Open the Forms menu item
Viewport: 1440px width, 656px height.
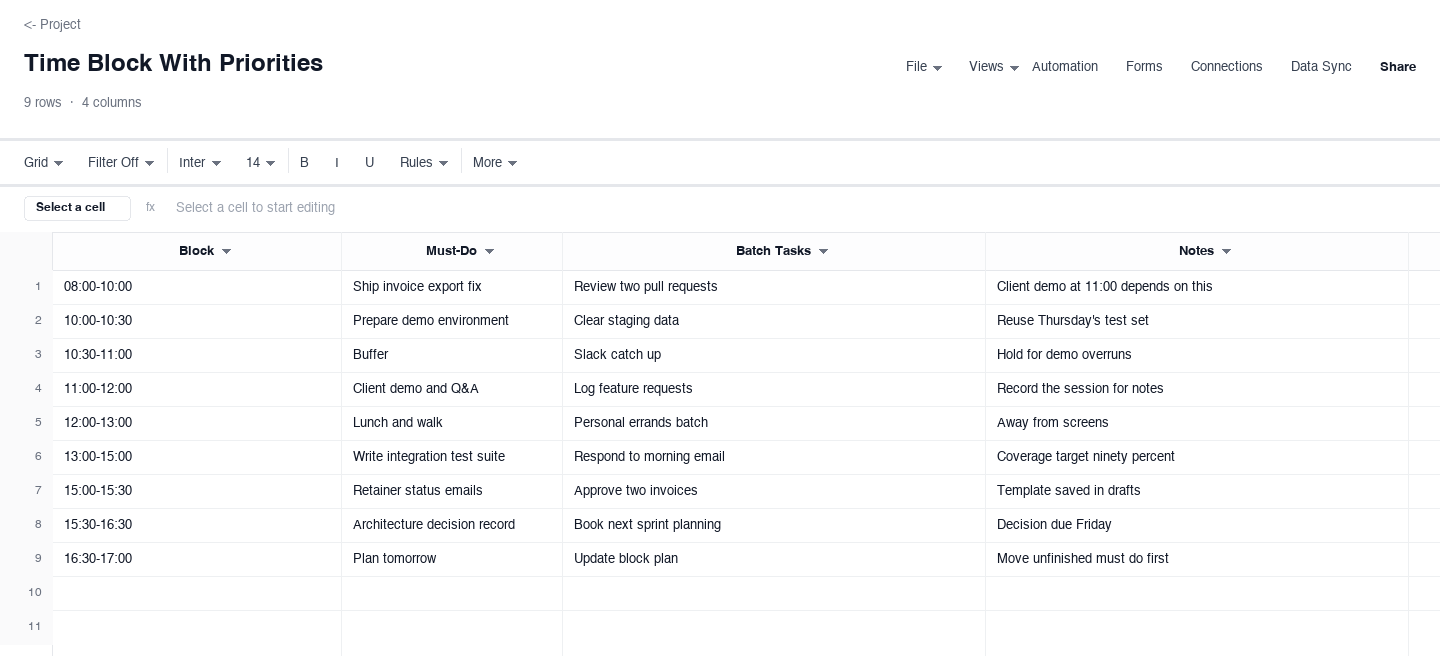tap(1143, 67)
